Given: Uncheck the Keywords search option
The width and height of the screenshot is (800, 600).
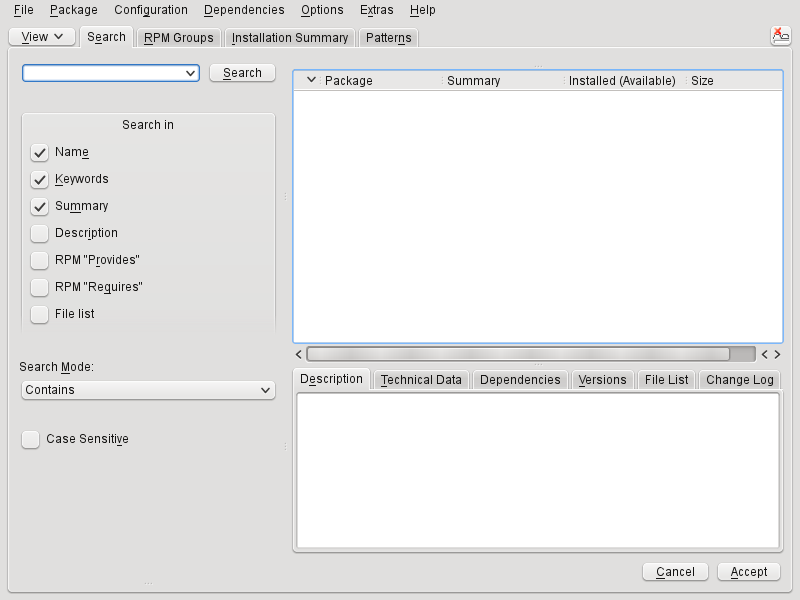Looking at the screenshot, I should [x=40, y=179].
